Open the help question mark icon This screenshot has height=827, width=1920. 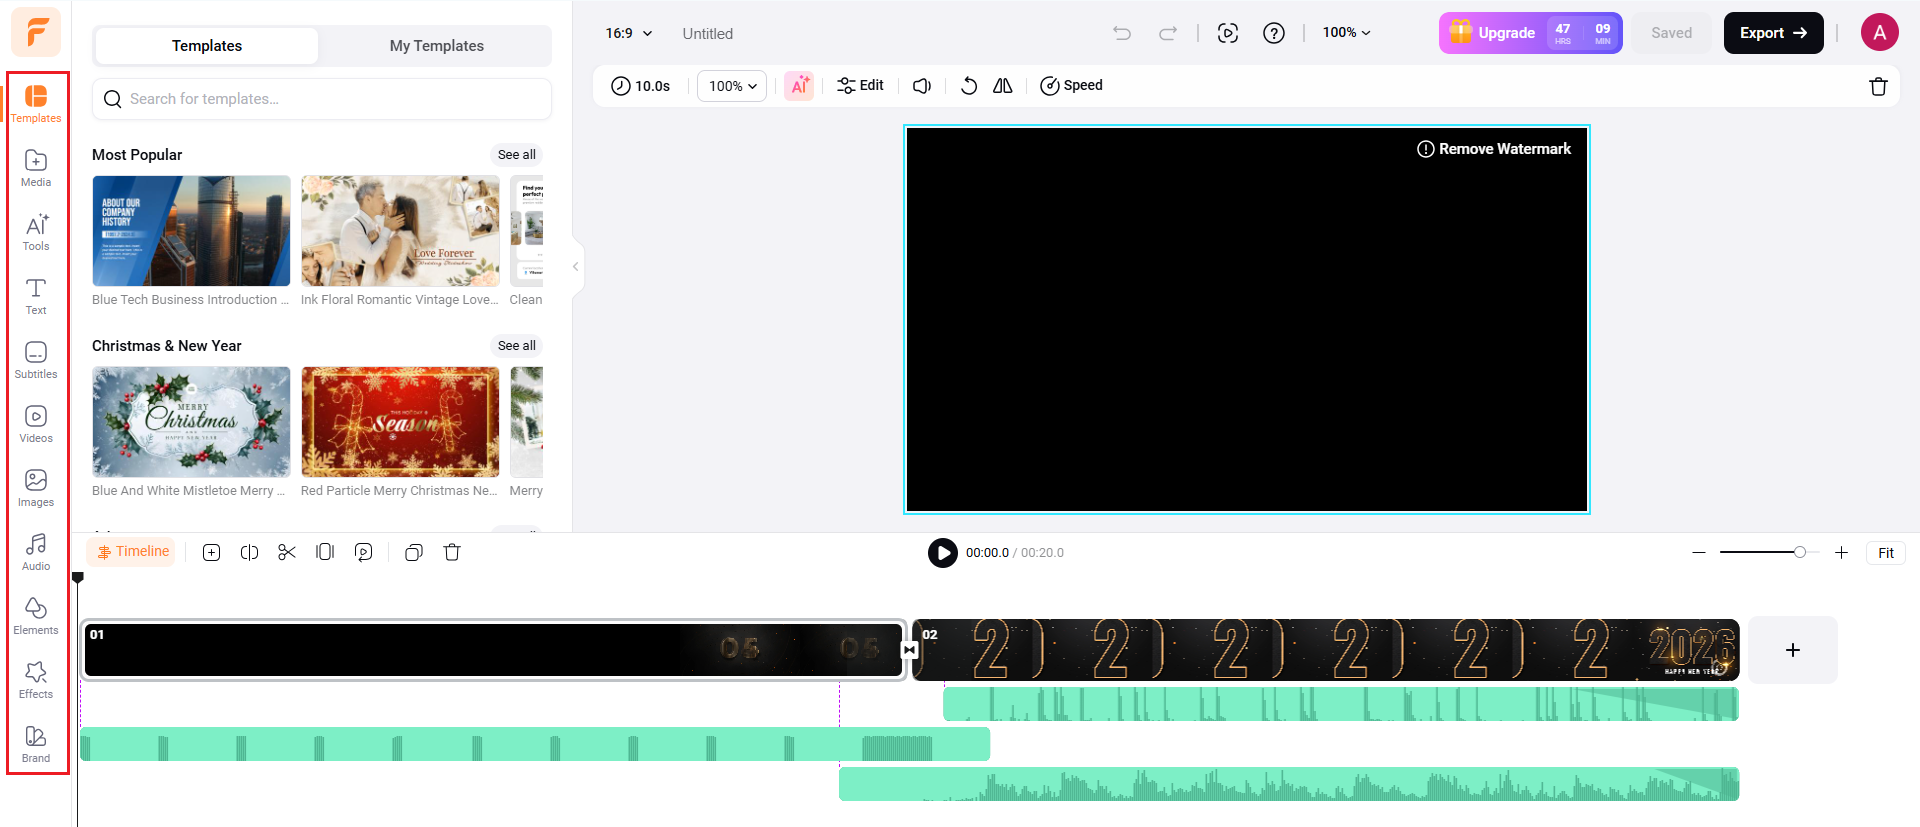1274,33
